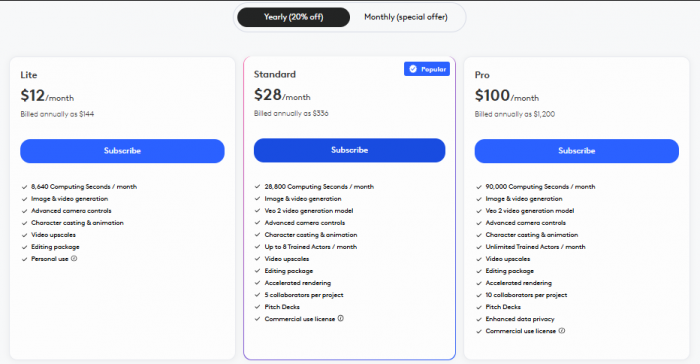Click Up to 8 Trained Actors feature
The image size is (700, 364).
coord(311,247)
